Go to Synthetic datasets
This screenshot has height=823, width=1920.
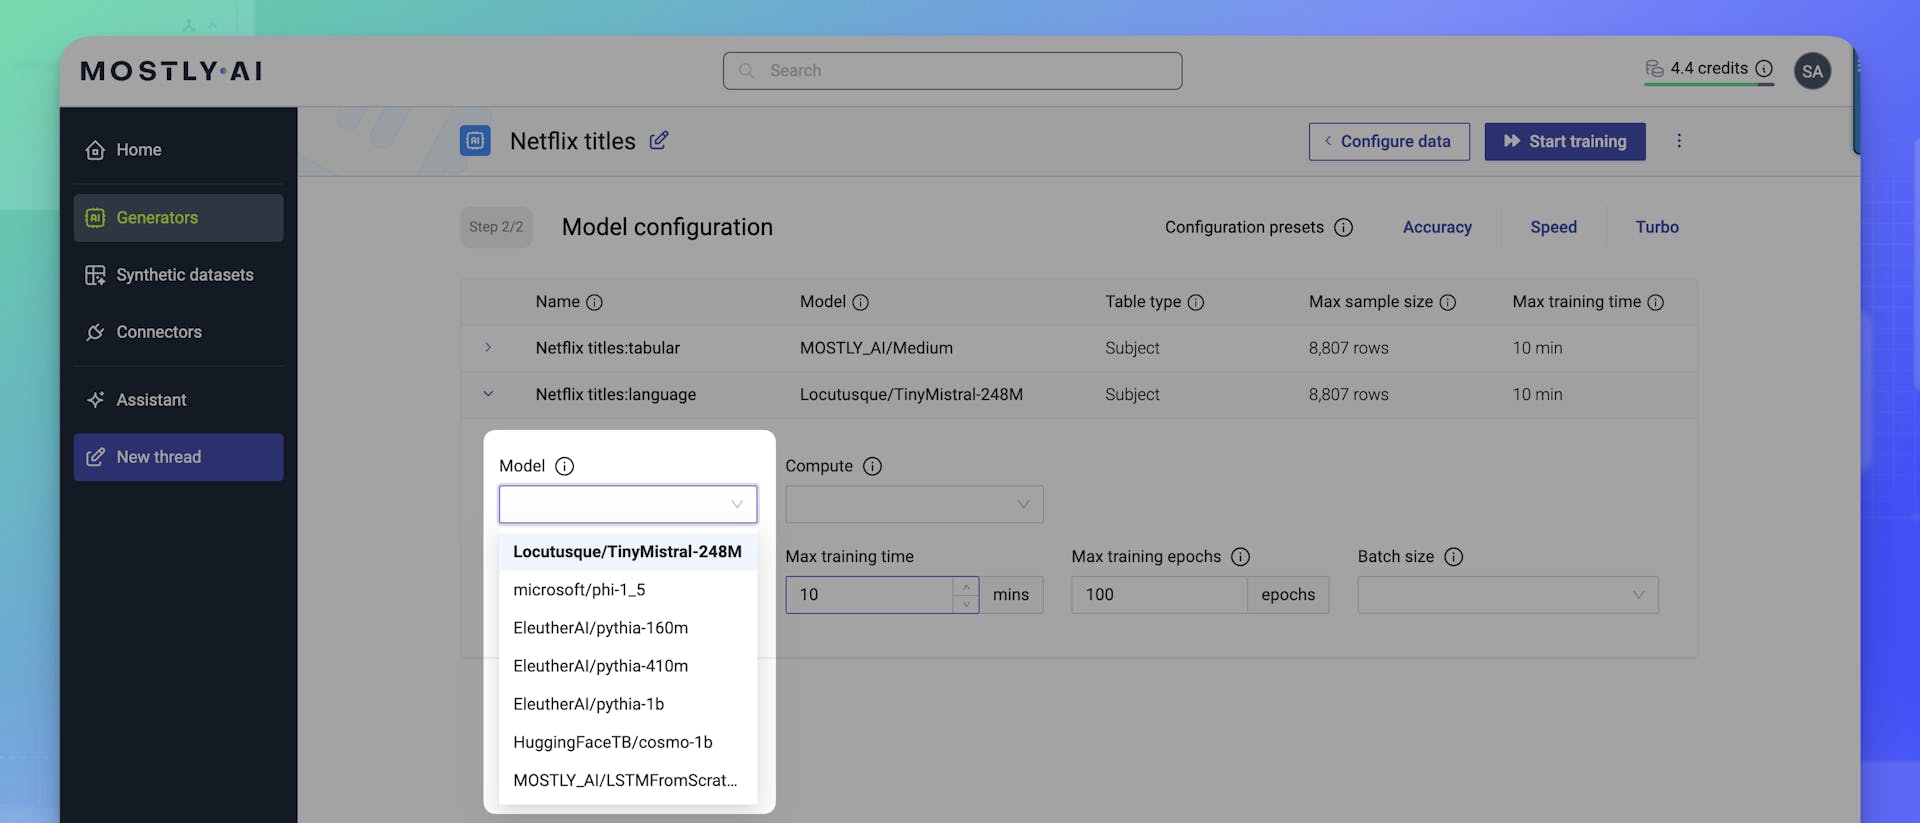[x=178, y=275]
